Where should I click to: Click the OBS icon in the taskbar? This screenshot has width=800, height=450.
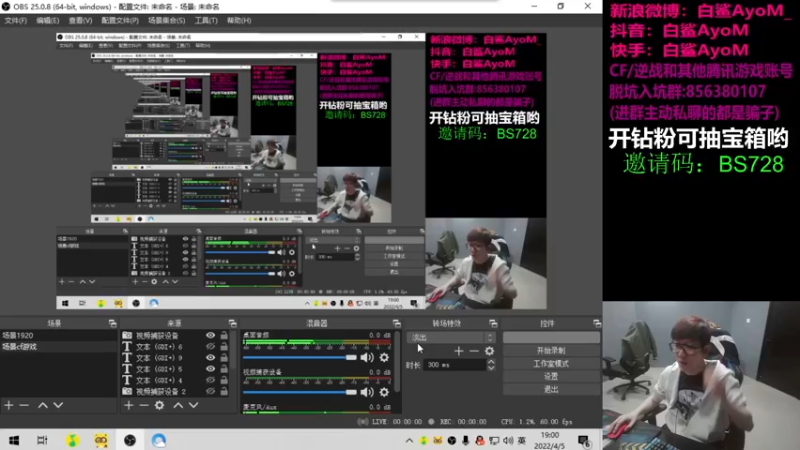(130, 440)
